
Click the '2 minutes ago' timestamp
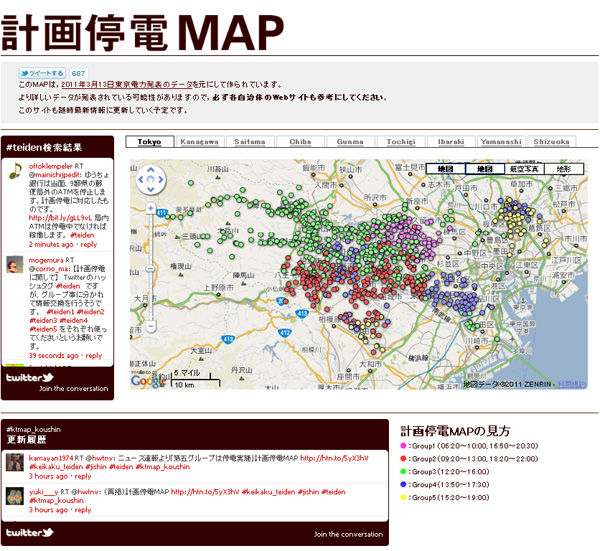coord(51,245)
